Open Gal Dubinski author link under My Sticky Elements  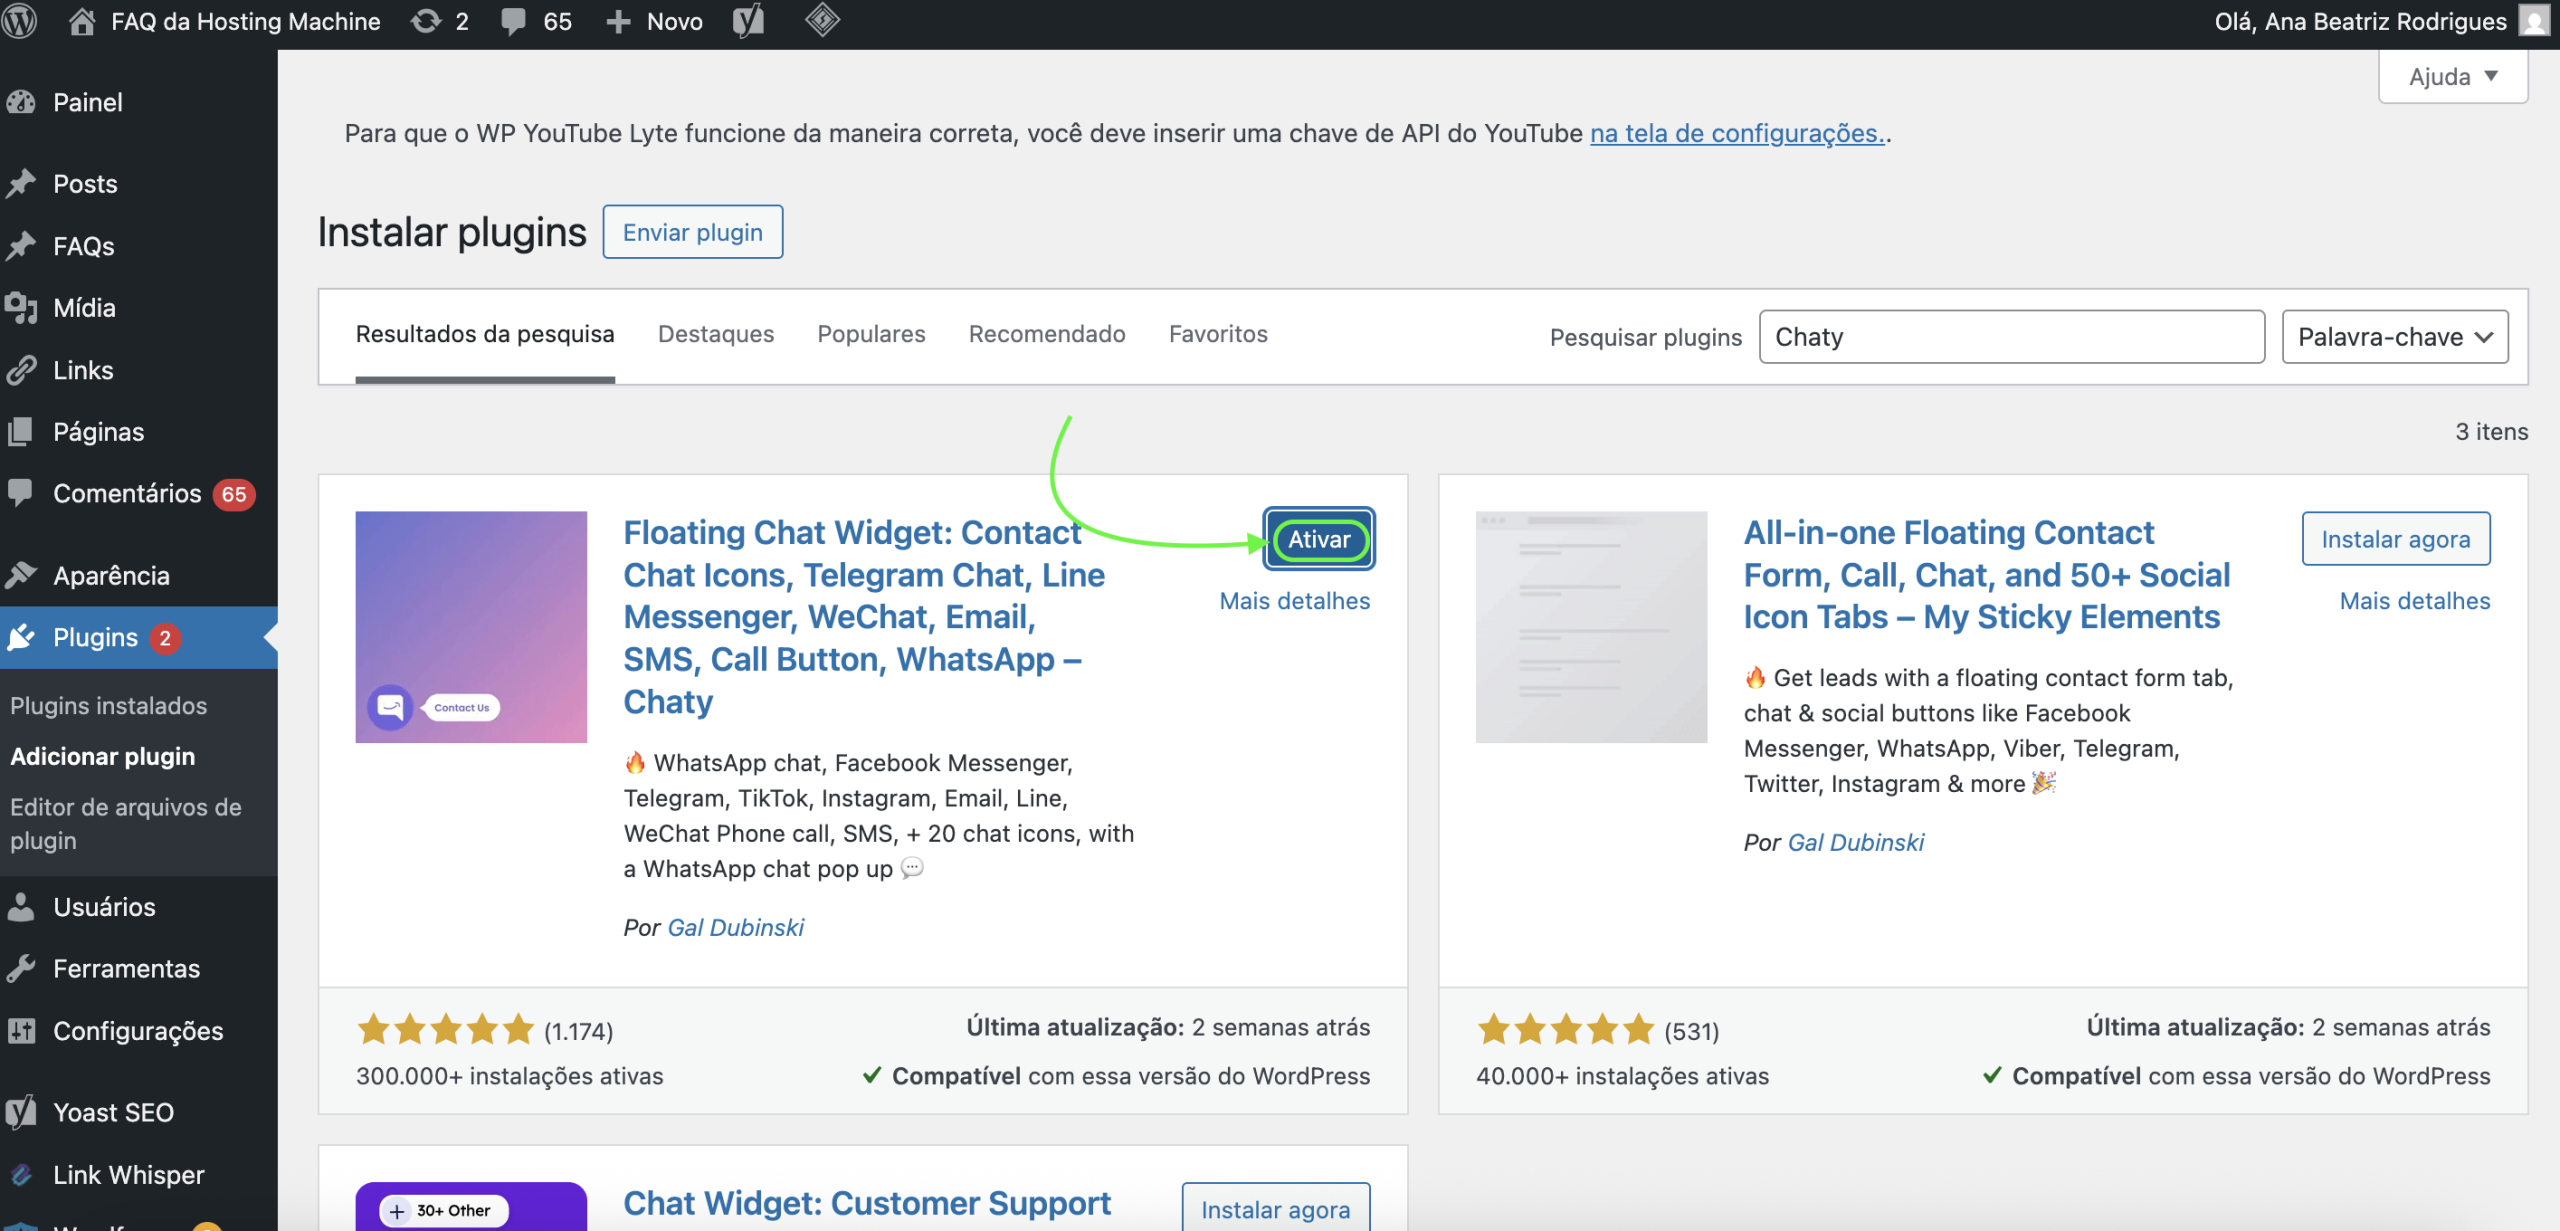(x=1856, y=843)
